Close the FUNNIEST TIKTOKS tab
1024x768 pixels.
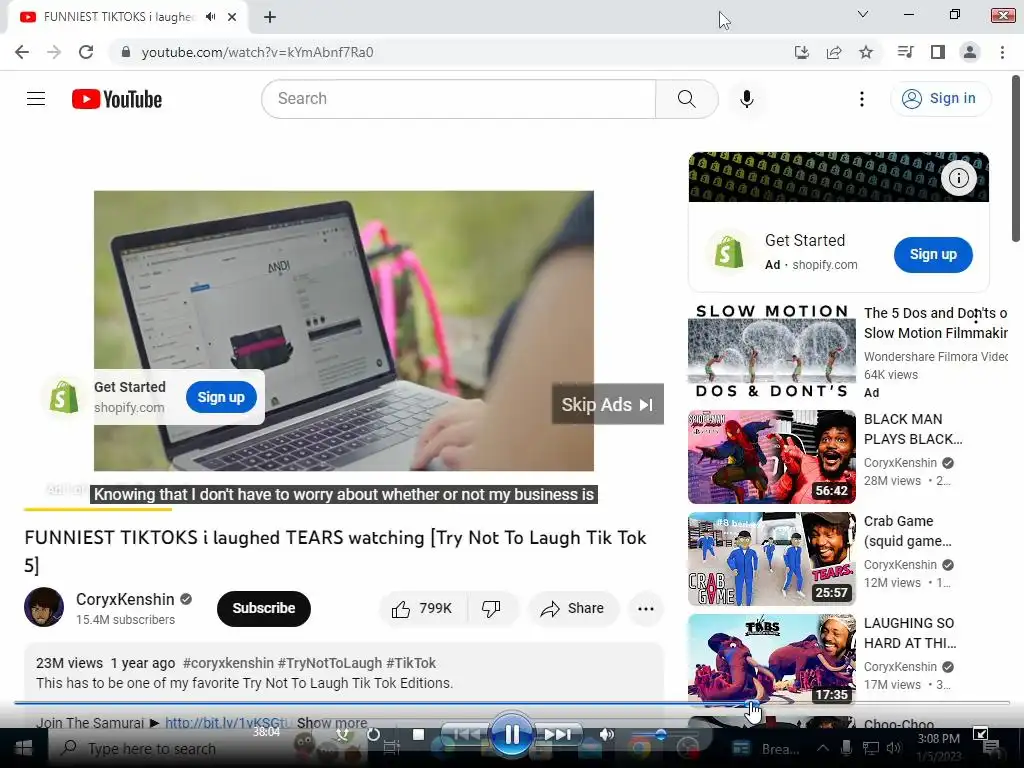pyautogui.click(x=232, y=17)
